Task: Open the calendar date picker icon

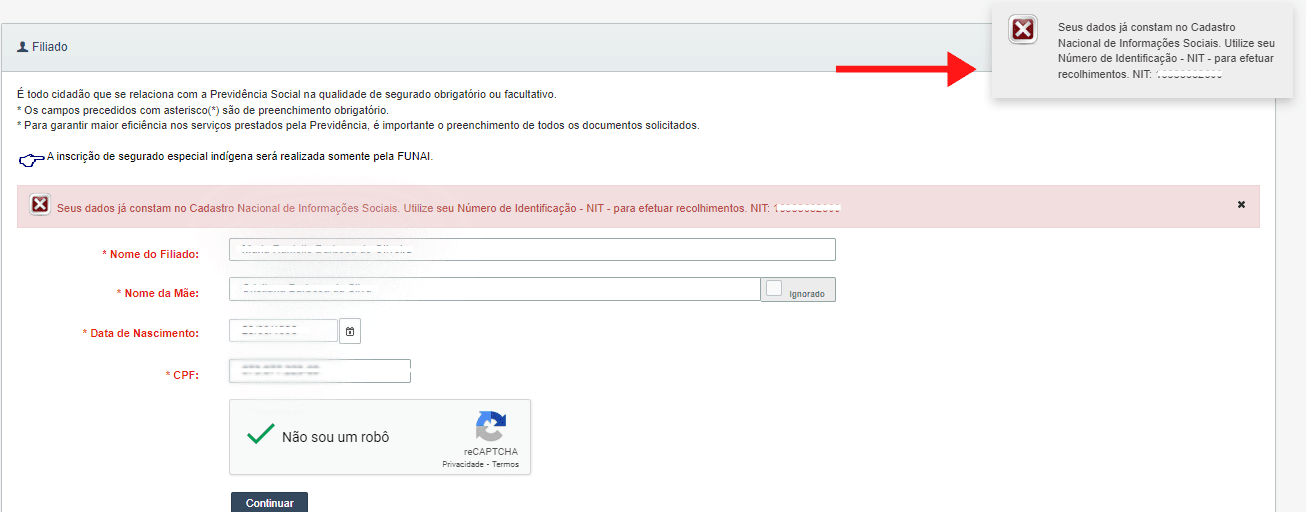Action: click(x=350, y=331)
